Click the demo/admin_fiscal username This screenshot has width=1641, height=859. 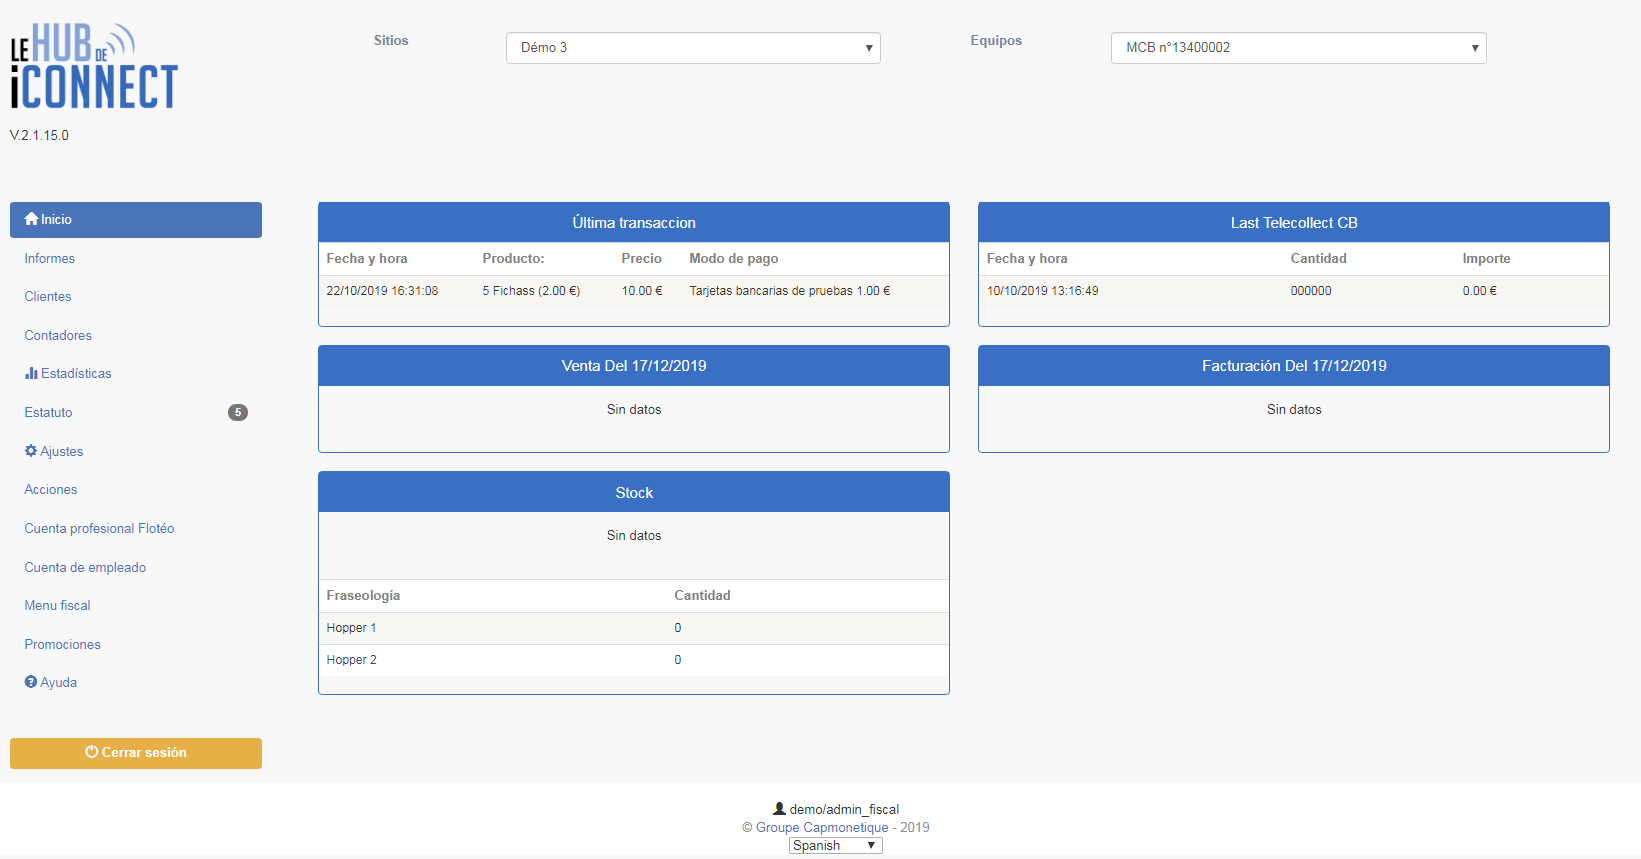[844, 809]
